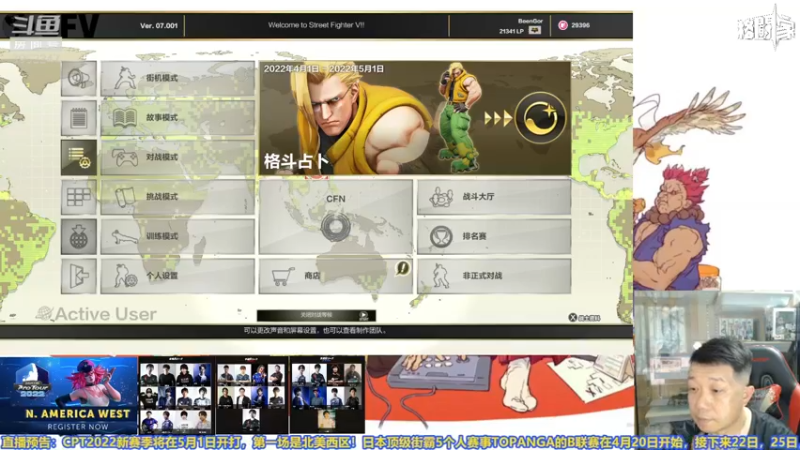This screenshot has width=800, height=450.
Task: Click the 格斗 channel logo at top right
Action: coord(766,28)
